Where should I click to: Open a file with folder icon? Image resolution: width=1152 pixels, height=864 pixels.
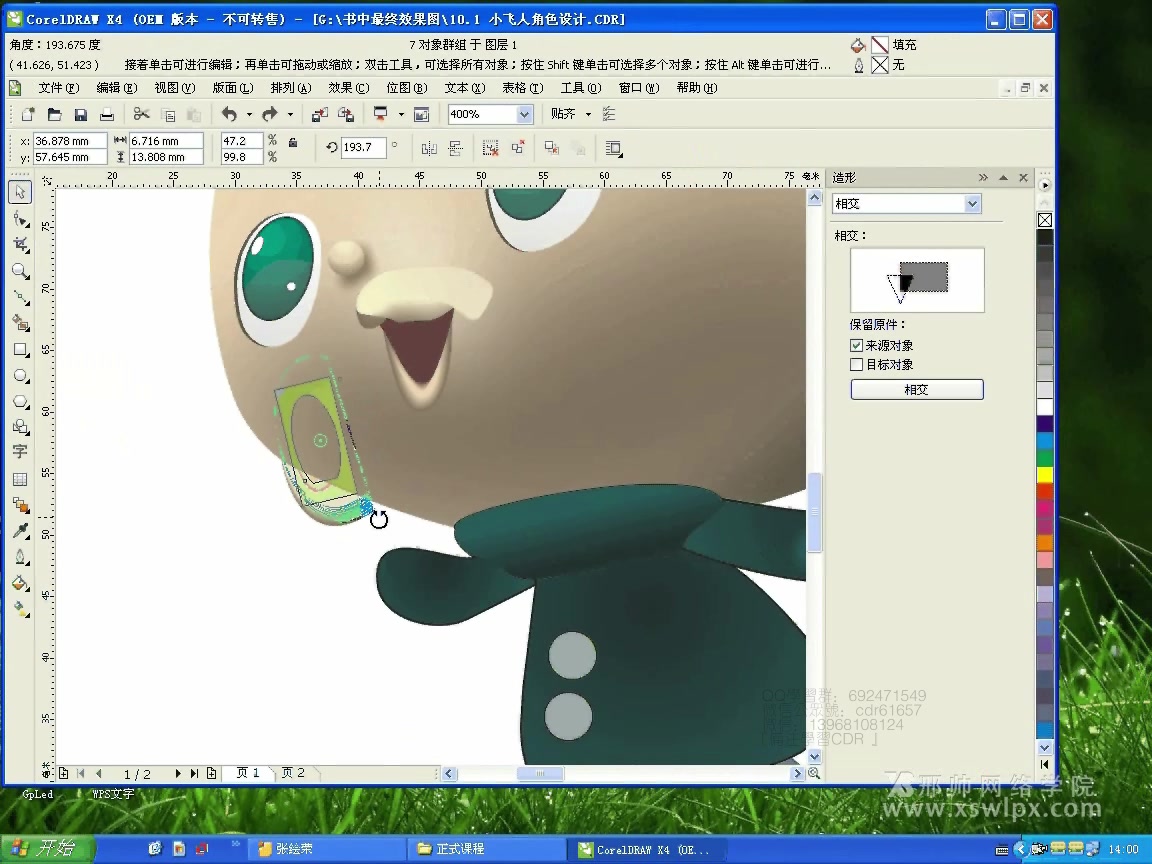click(x=54, y=114)
